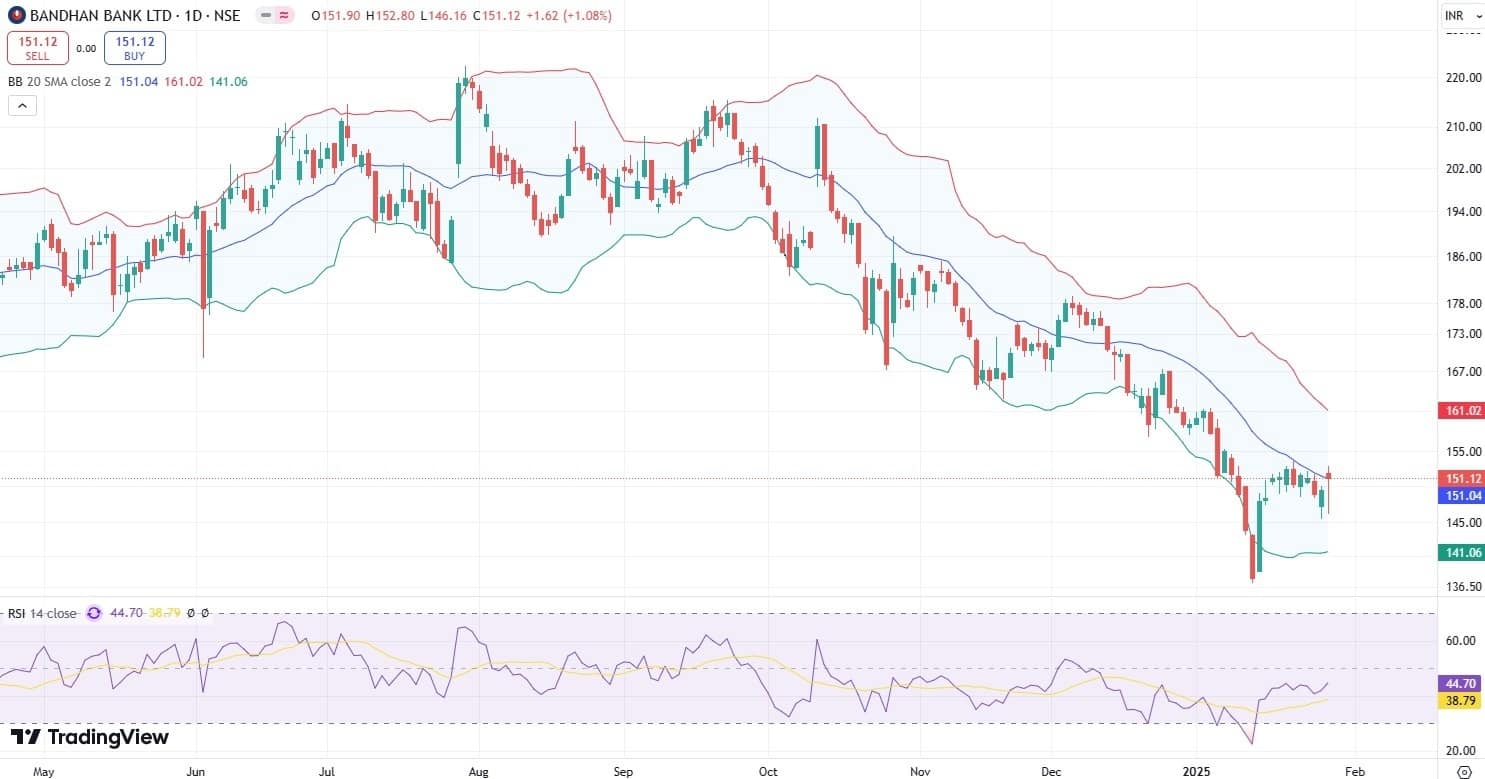Click the blue 151.04 basis price label

click(x=1460, y=496)
